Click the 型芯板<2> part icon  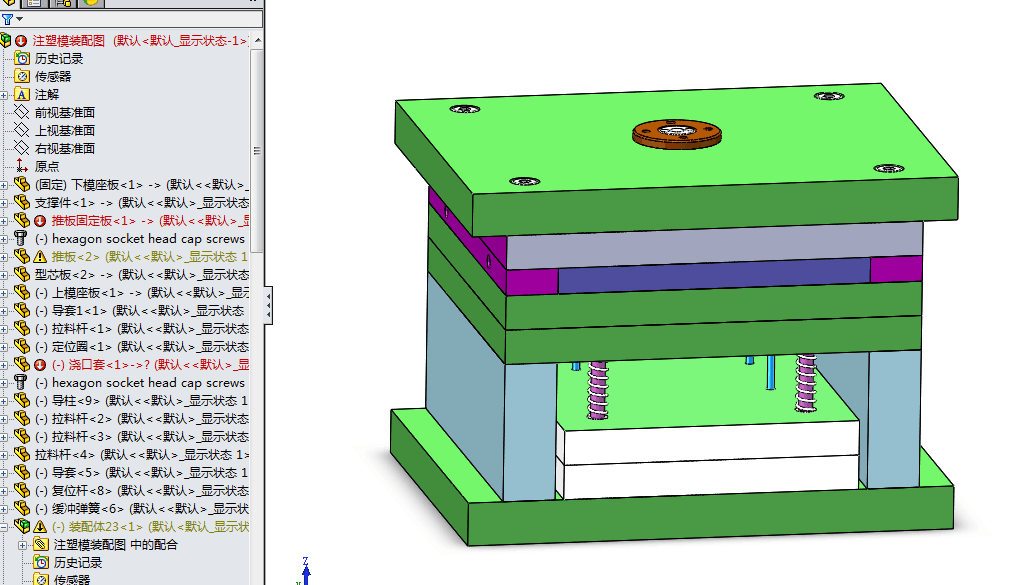click(x=22, y=274)
